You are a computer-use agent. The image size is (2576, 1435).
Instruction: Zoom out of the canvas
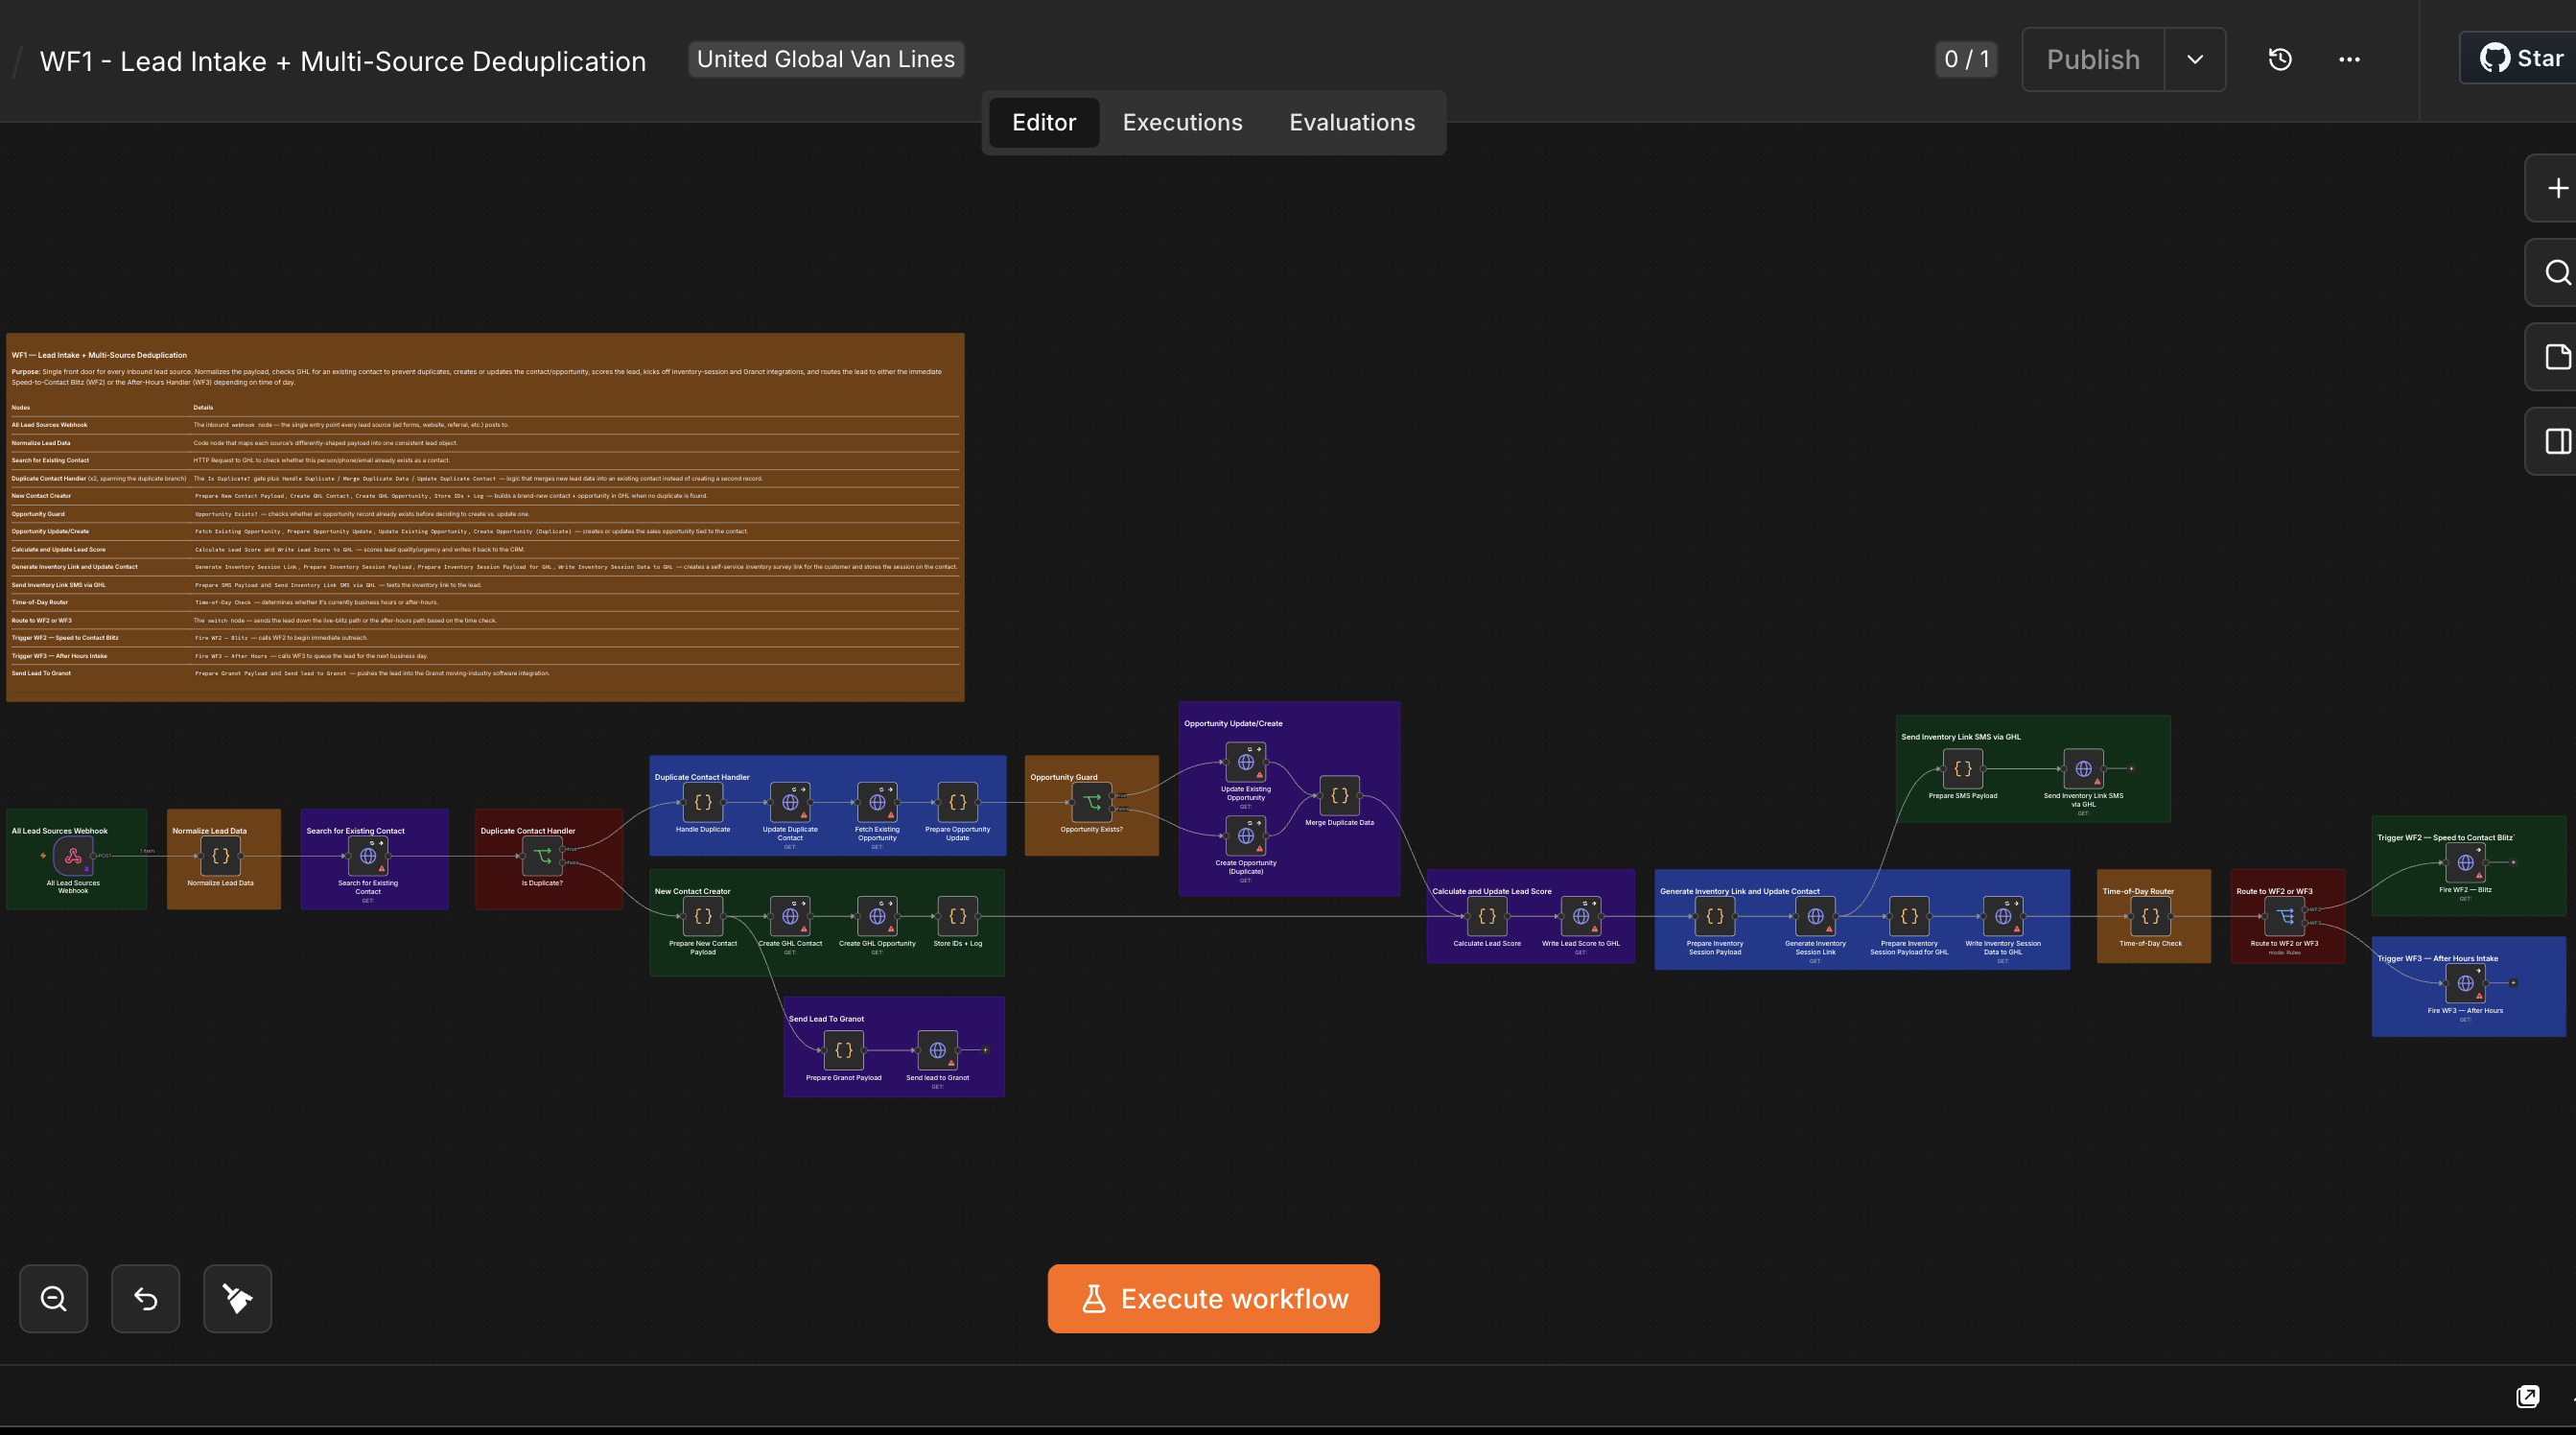(54, 1298)
